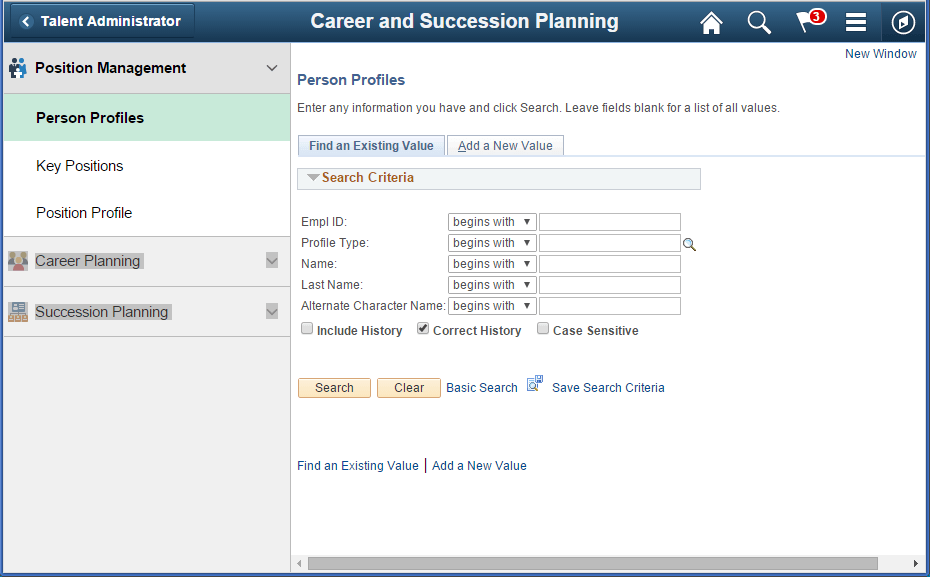Switch to the Add a New Value tab
930x577 pixels.
click(x=505, y=145)
